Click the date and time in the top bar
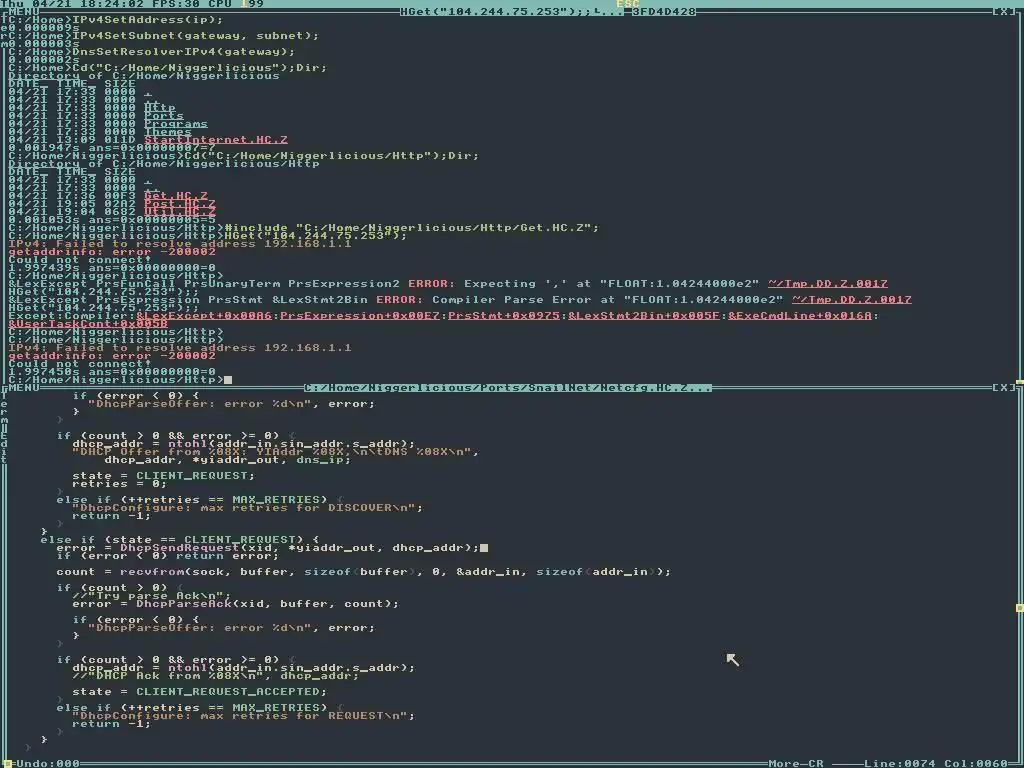 [x=72, y=4]
